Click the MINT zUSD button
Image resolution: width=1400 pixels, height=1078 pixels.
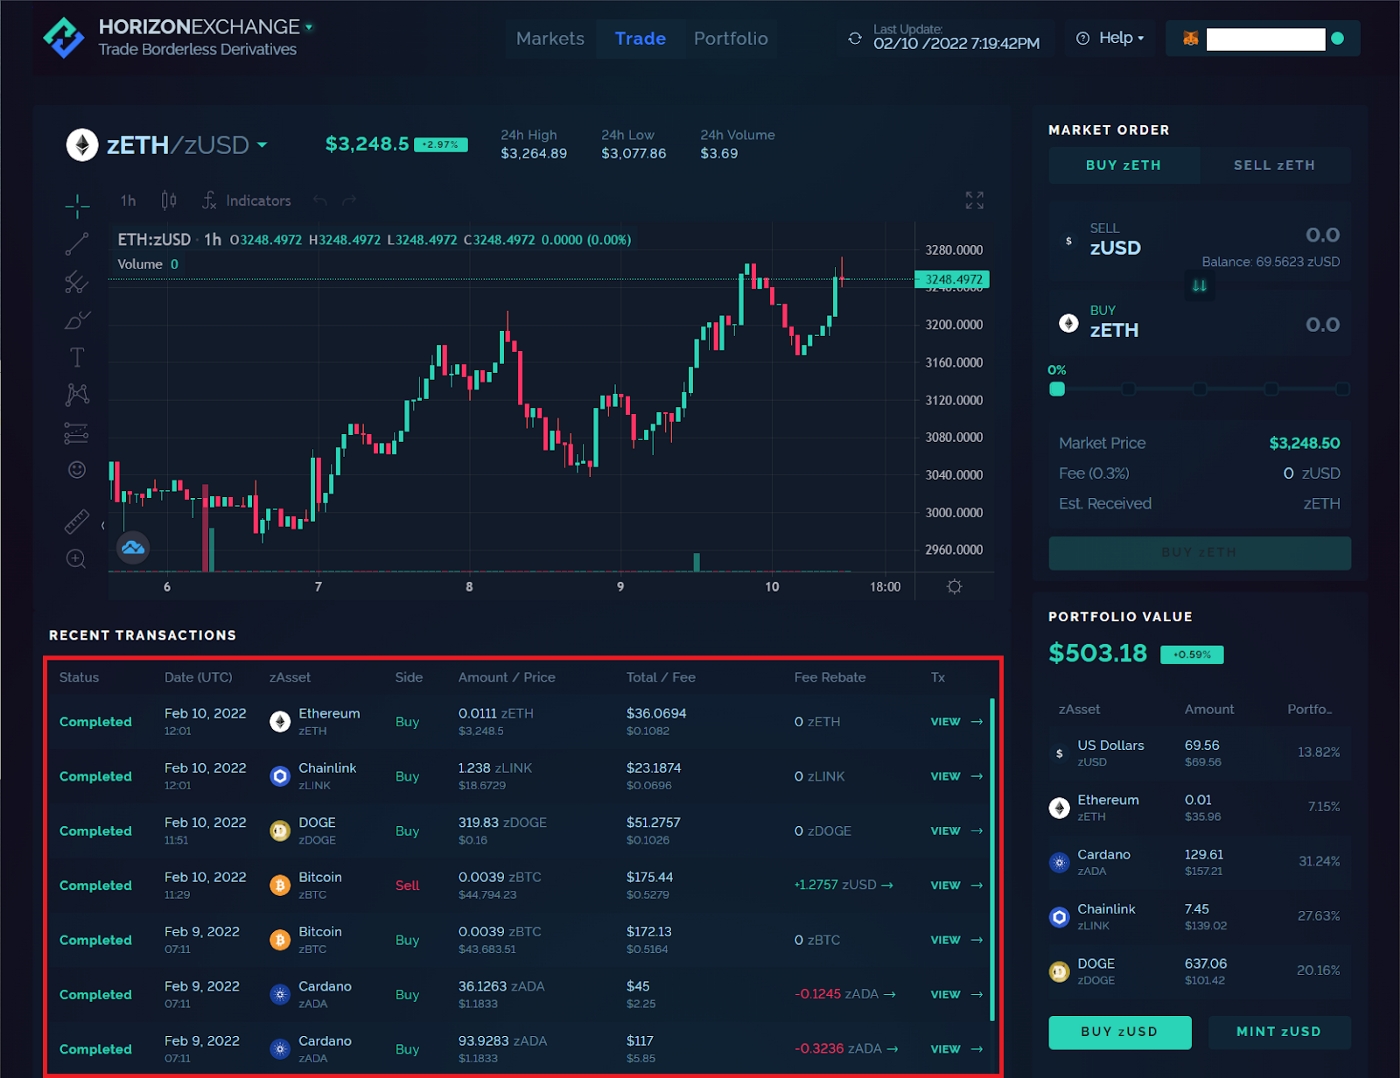1278,1032
